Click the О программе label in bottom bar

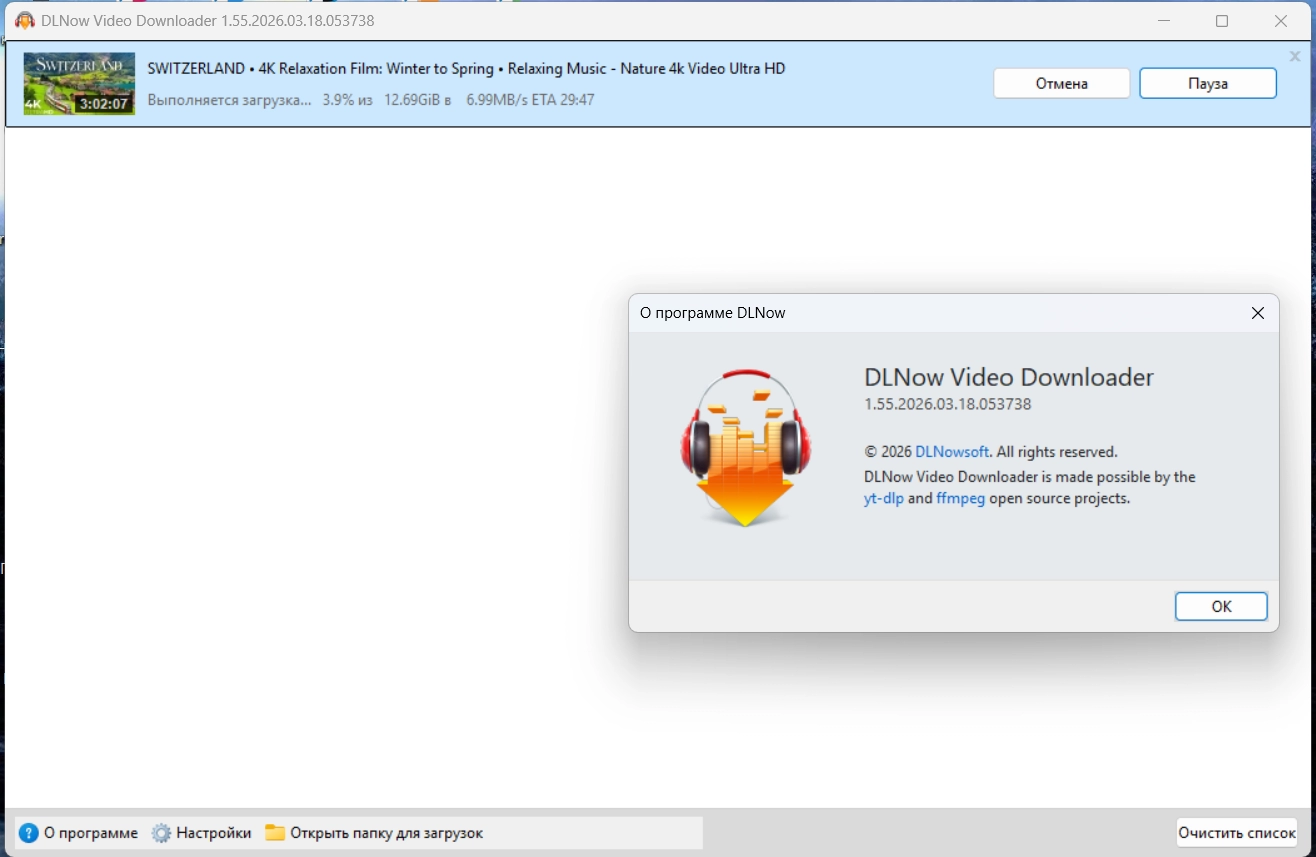(91, 833)
